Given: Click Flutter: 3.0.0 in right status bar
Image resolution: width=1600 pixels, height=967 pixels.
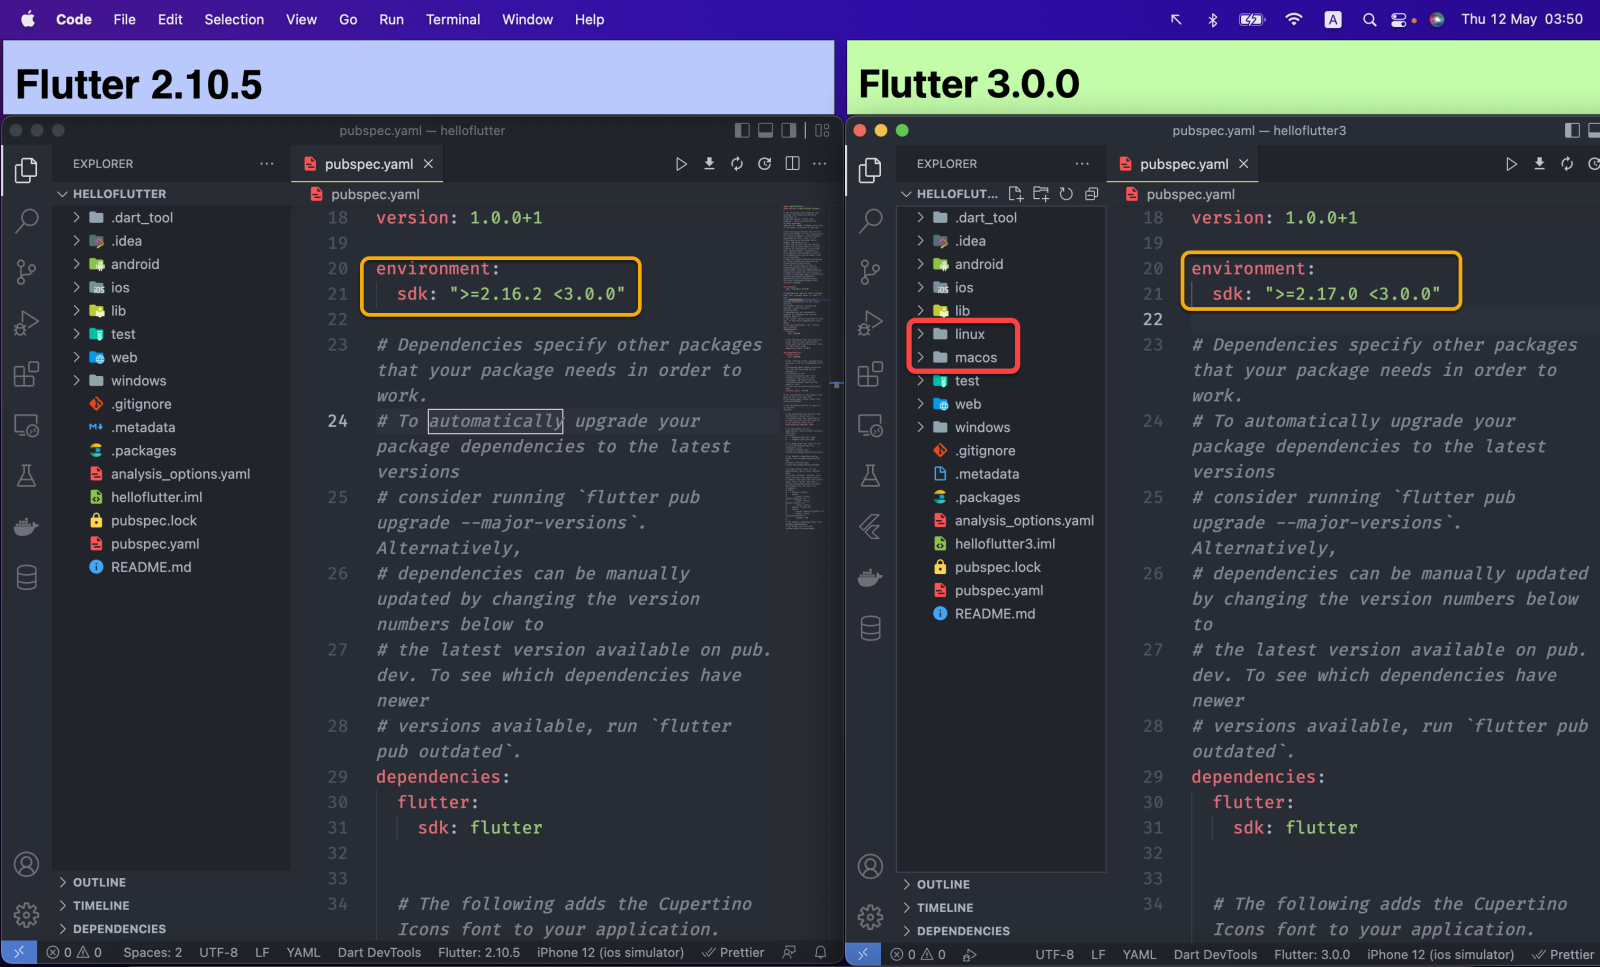Looking at the screenshot, I should coord(1312,955).
